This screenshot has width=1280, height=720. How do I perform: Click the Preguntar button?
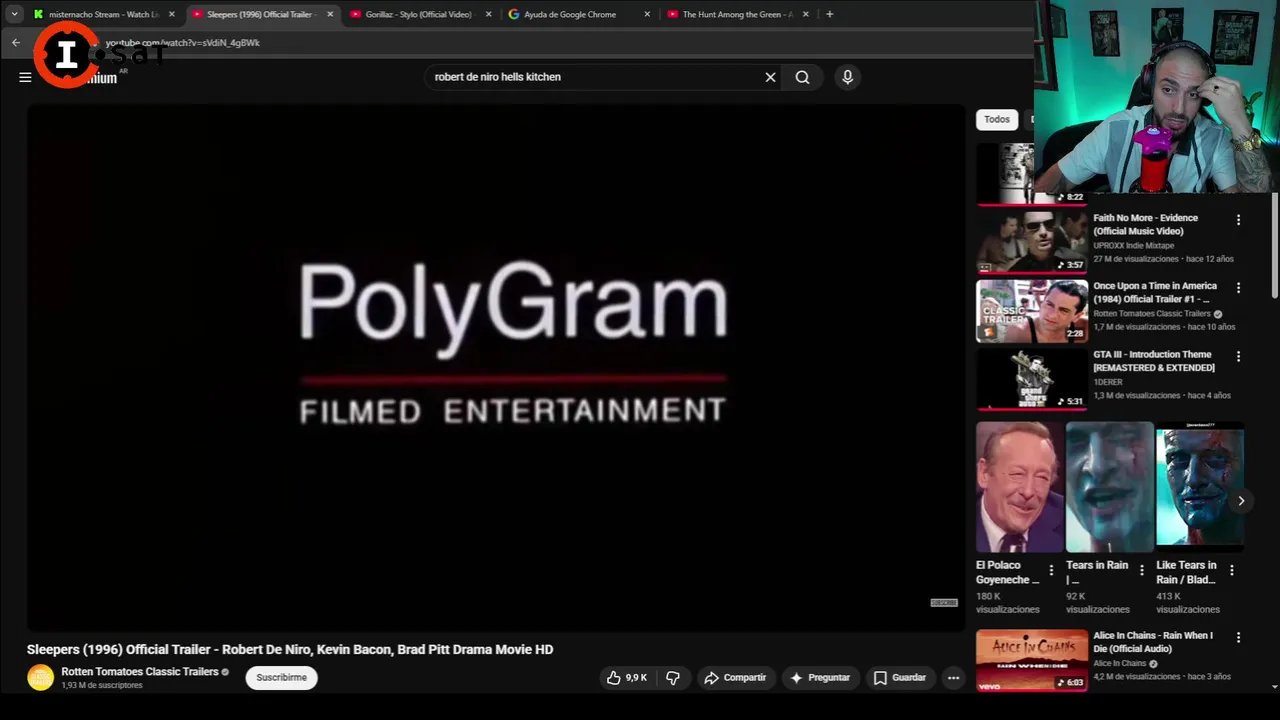pyautogui.click(x=820, y=678)
